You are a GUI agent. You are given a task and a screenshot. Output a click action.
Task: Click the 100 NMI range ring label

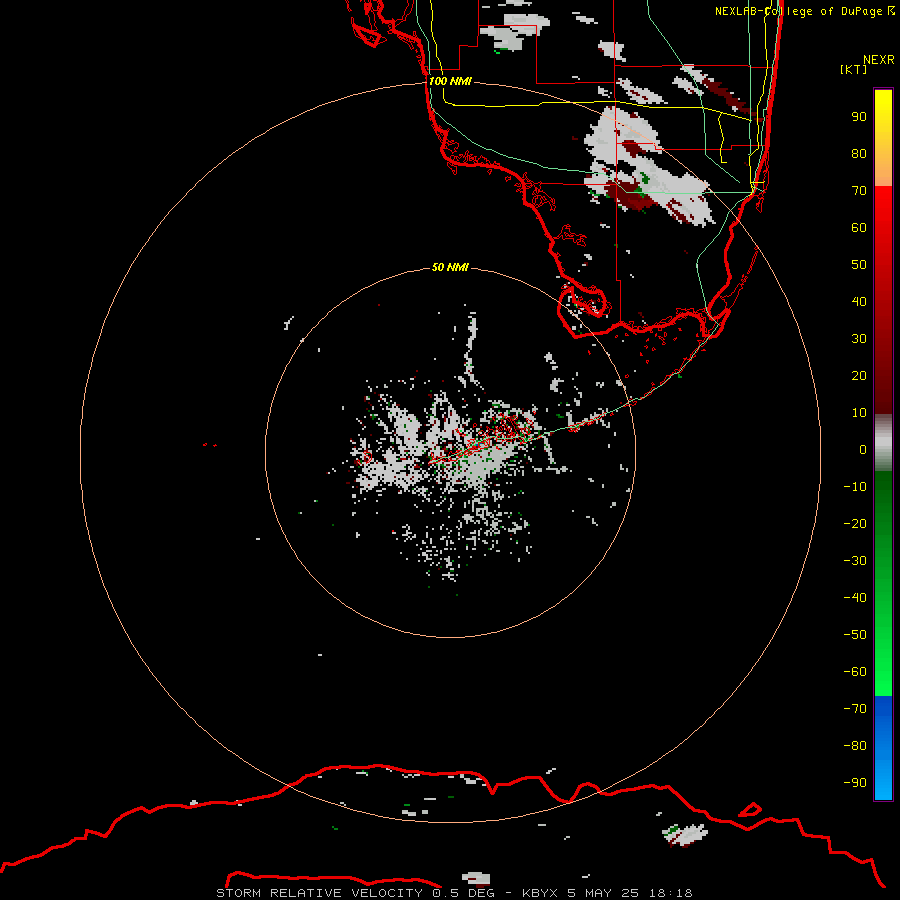[x=450, y=81]
